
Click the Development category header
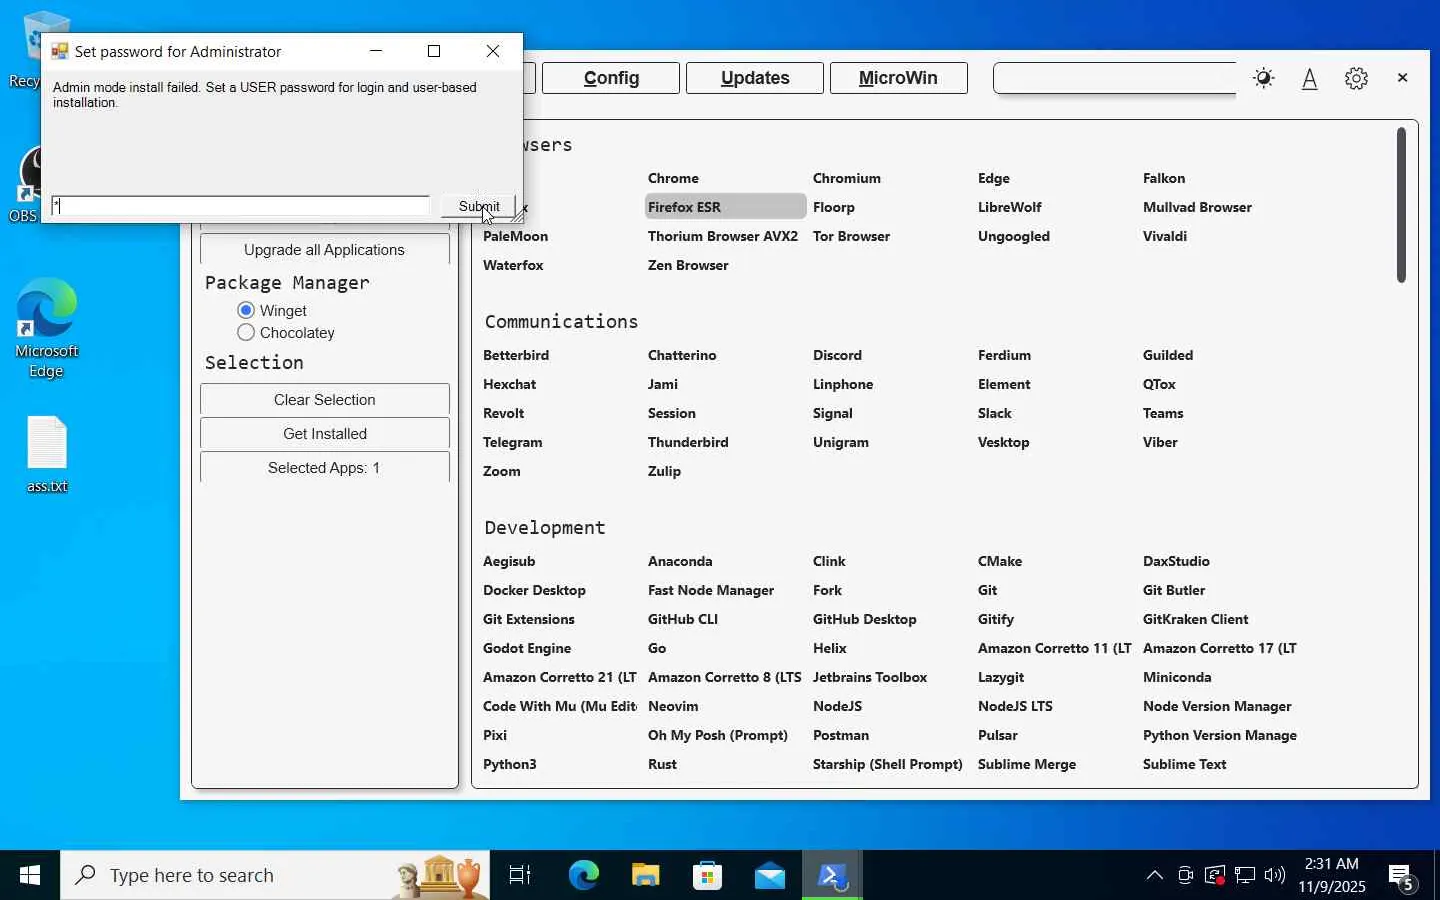[545, 528]
